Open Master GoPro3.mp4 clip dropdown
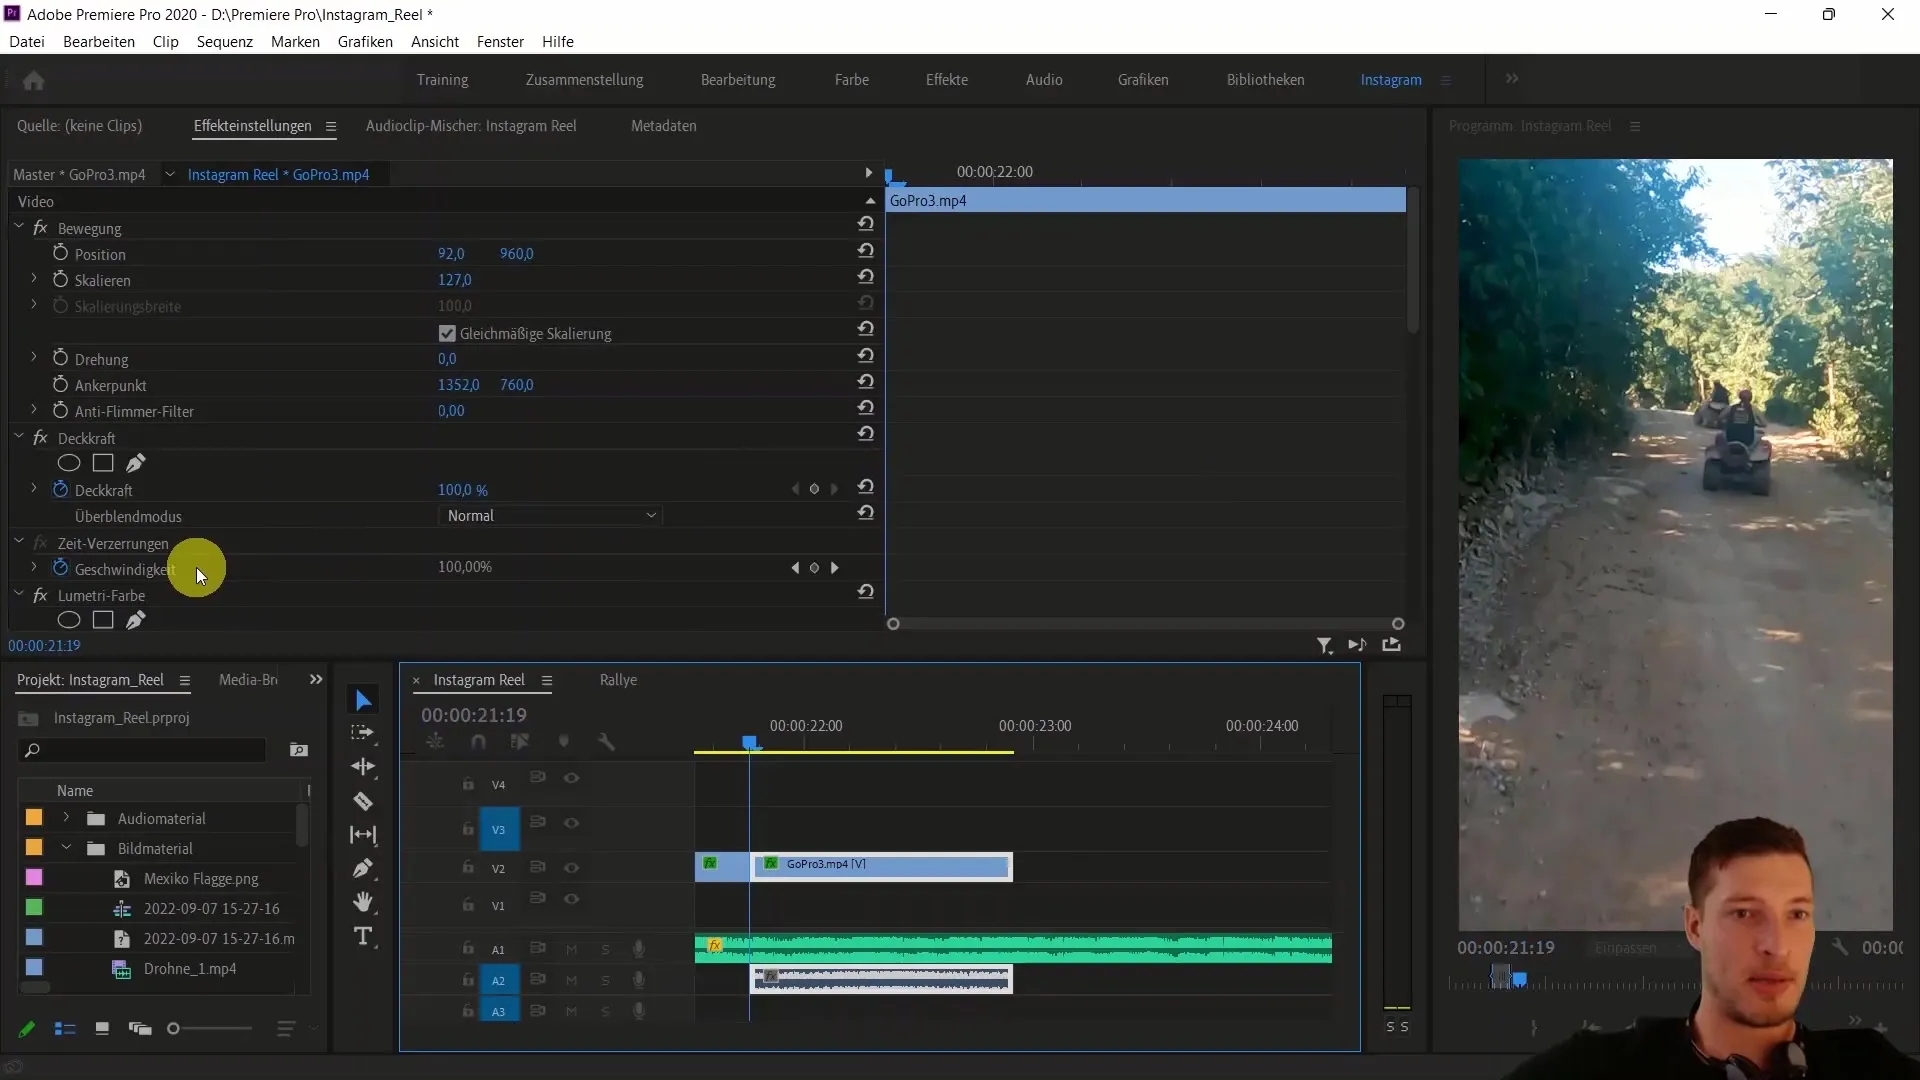 pos(170,174)
